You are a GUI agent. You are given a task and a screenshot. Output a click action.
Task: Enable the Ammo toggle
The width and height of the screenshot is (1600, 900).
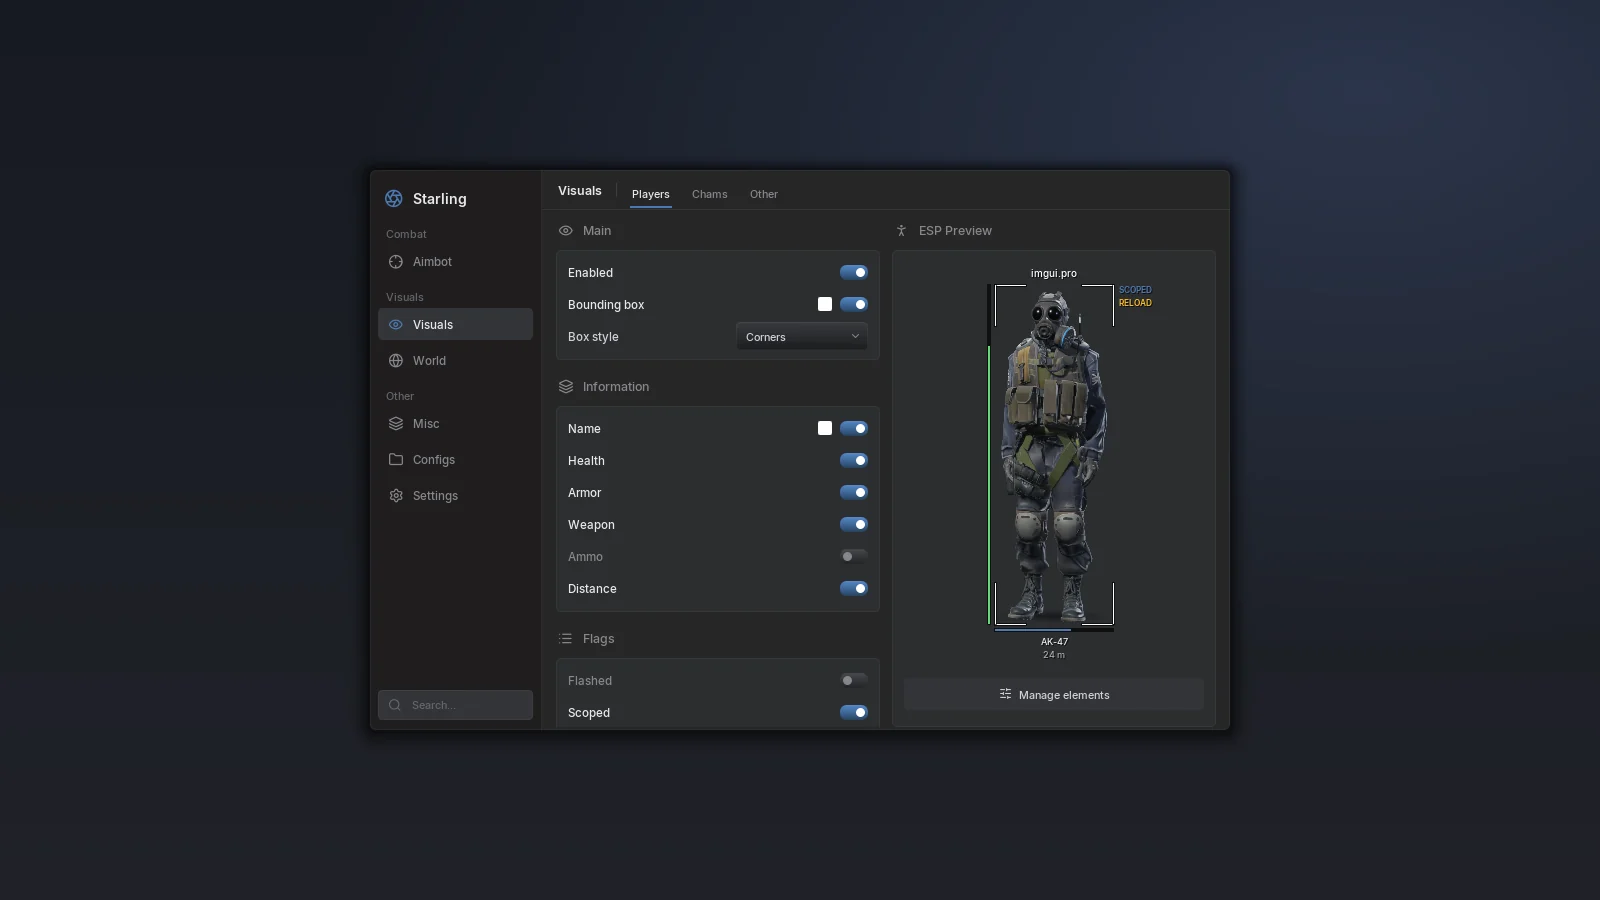pyautogui.click(x=854, y=557)
